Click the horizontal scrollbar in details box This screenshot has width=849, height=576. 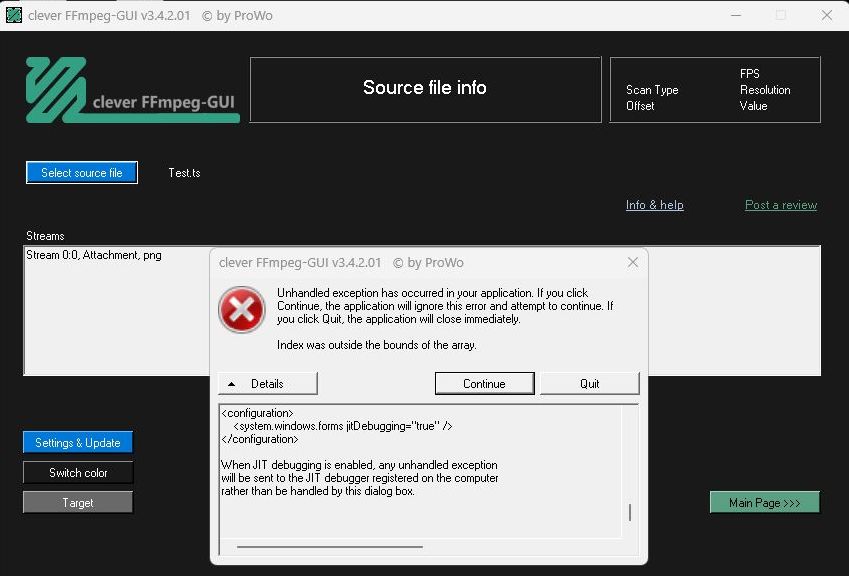coord(330,547)
